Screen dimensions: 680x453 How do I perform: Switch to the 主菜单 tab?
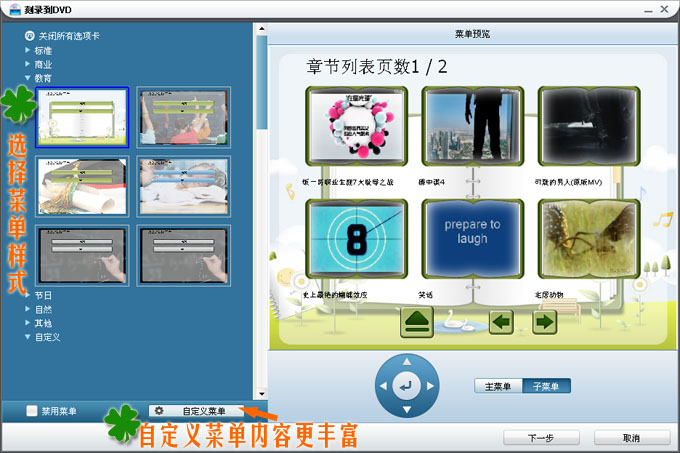[498, 386]
